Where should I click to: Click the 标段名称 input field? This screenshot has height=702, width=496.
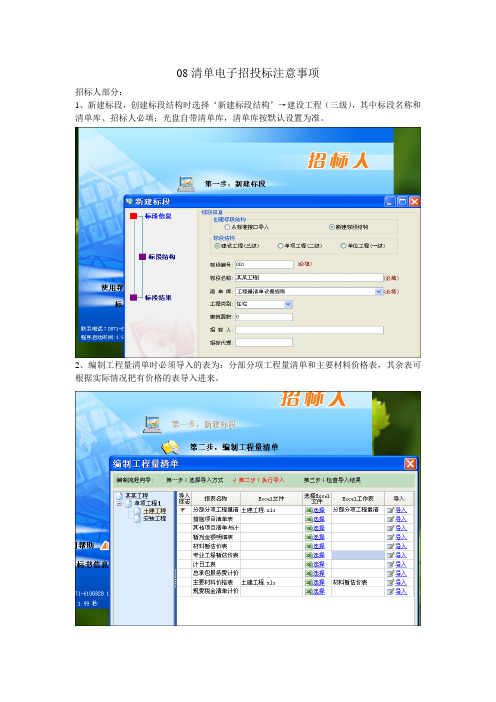coord(309,278)
